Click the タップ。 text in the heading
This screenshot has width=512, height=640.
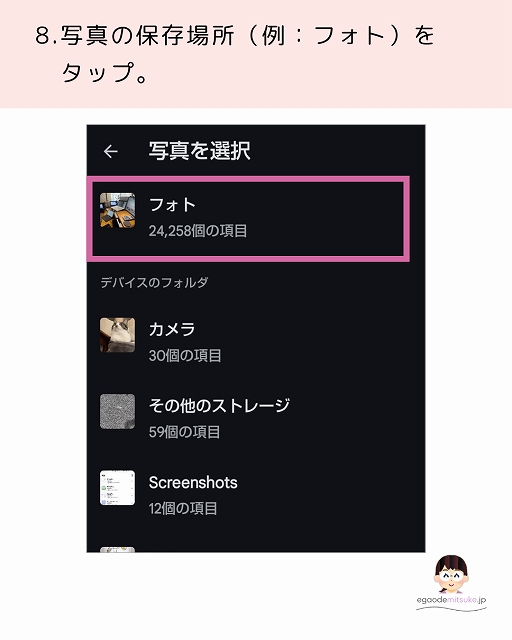coord(105,73)
